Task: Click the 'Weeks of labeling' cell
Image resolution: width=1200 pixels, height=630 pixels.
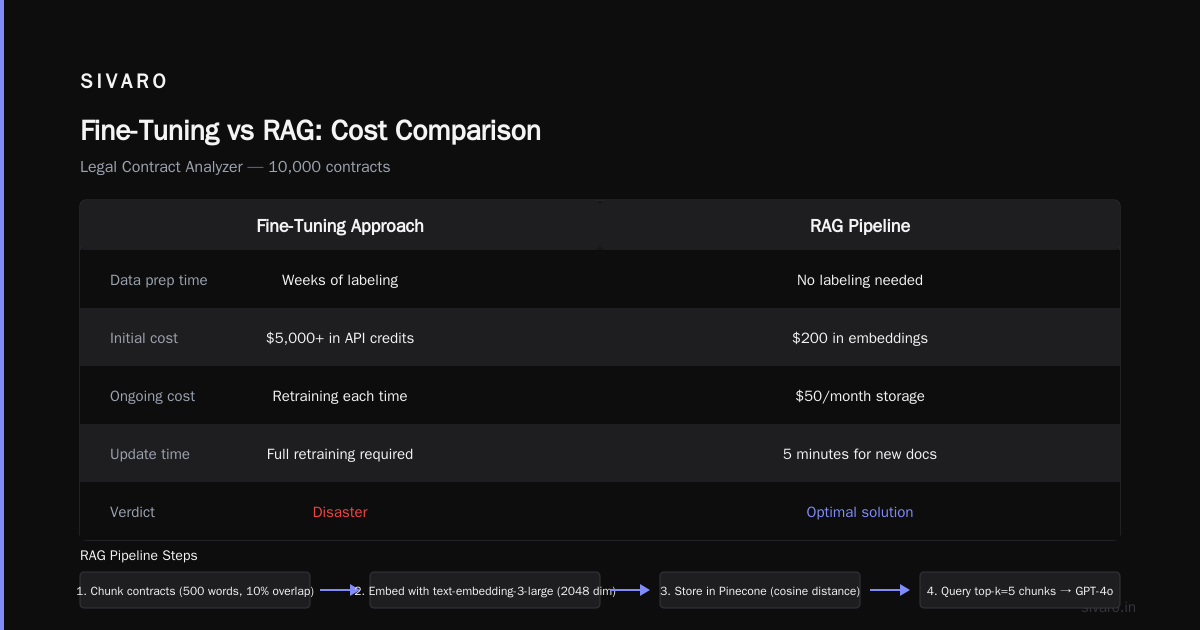Action: [340, 280]
